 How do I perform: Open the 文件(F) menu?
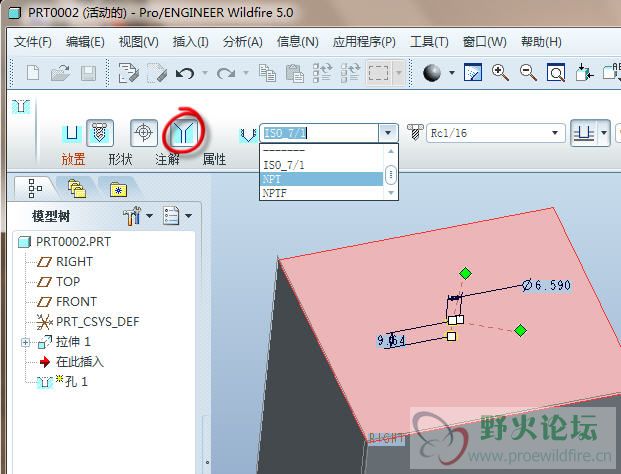click(x=32, y=42)
